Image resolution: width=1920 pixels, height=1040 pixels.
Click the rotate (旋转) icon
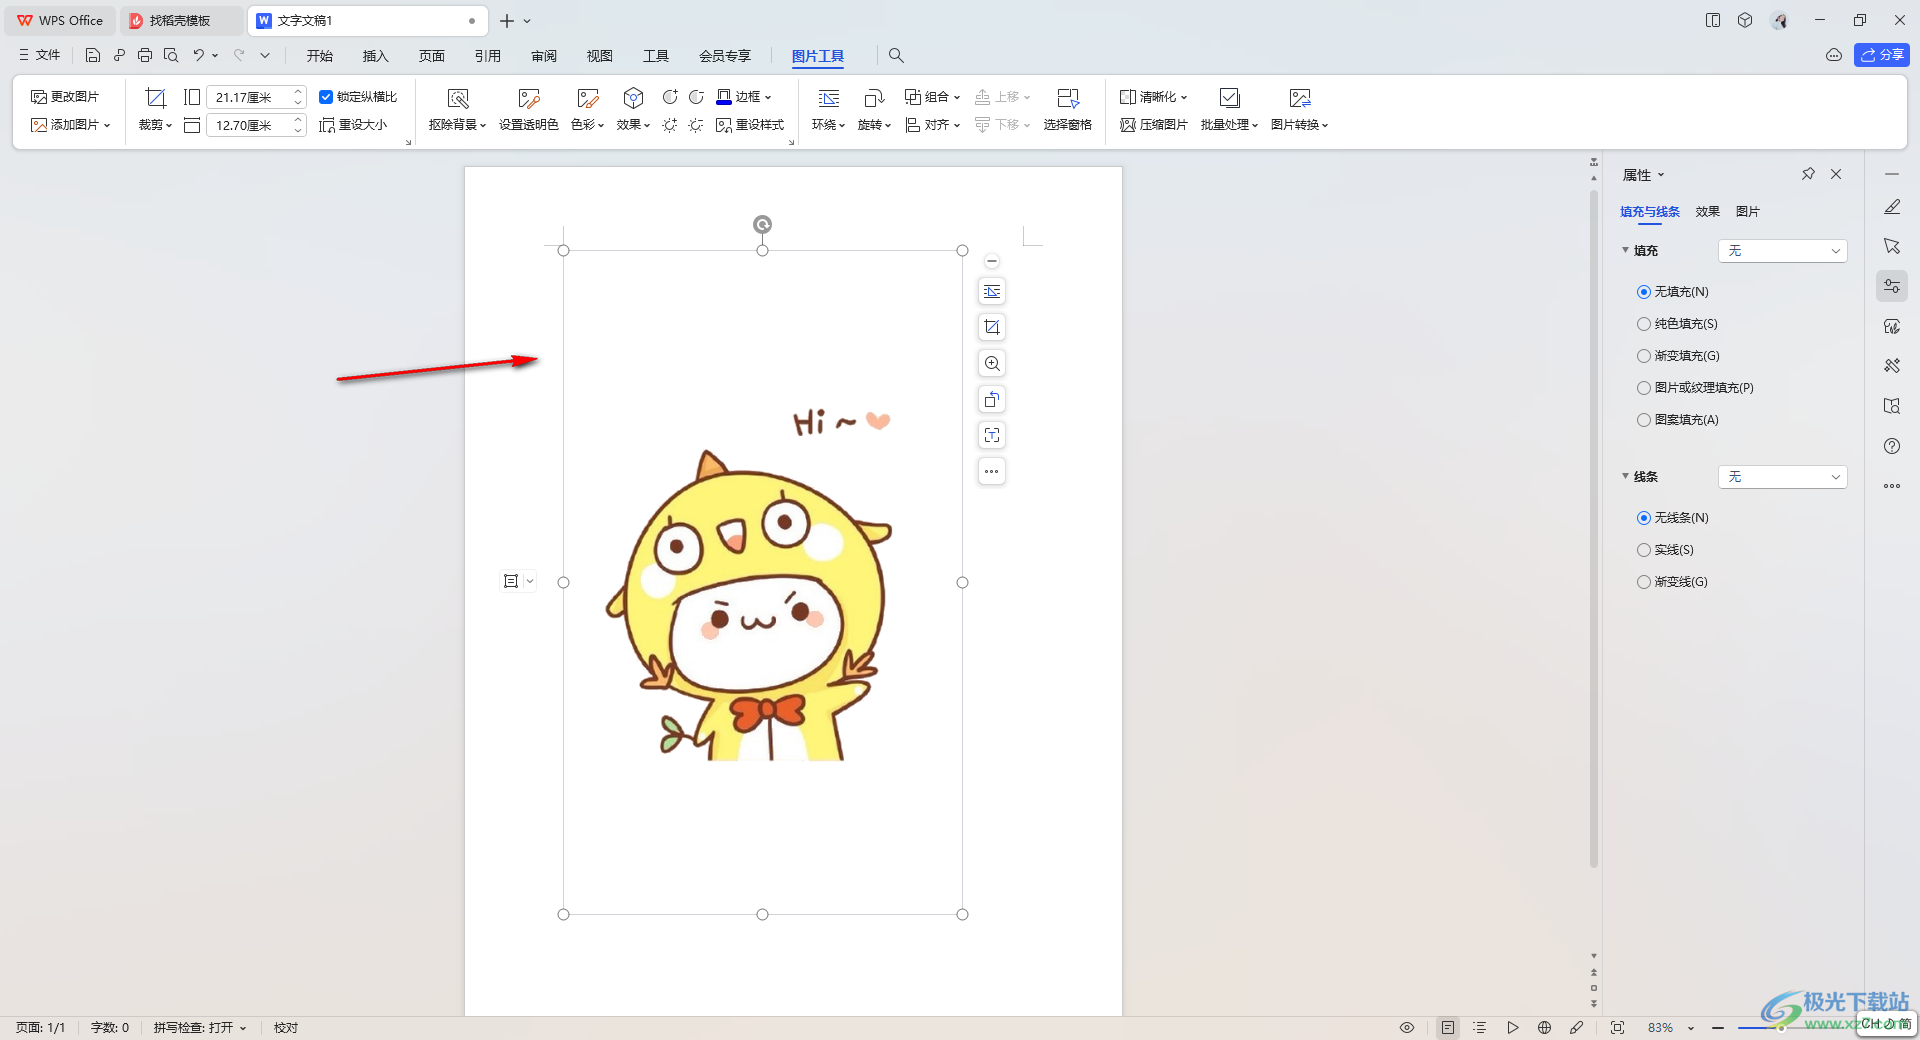click(x=874, y=98)
